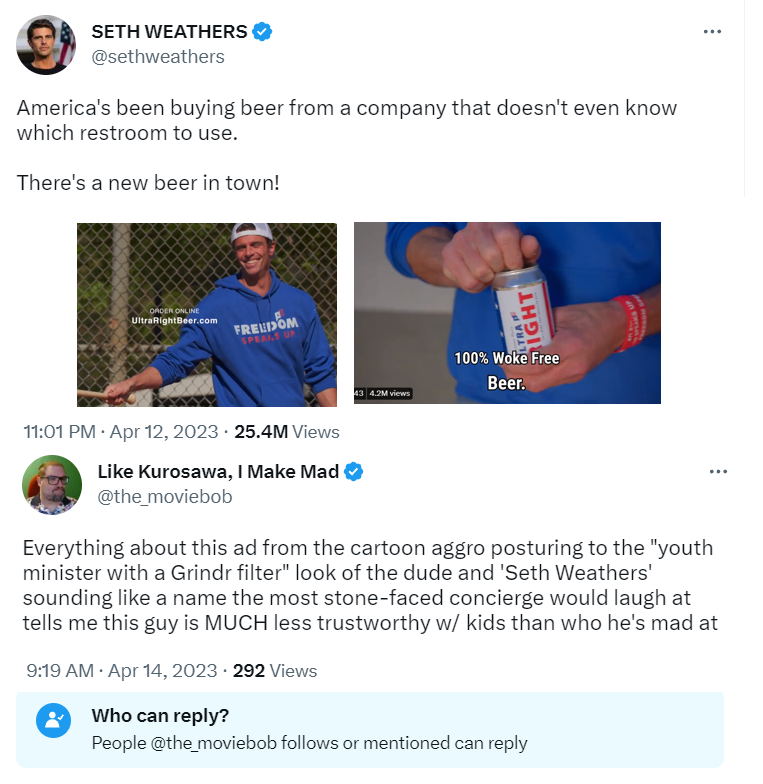Image resolution: width=763 pixels, height=784 pixels.
Task: Click the Who can reply? heading
Action: [x=160, y=716]
